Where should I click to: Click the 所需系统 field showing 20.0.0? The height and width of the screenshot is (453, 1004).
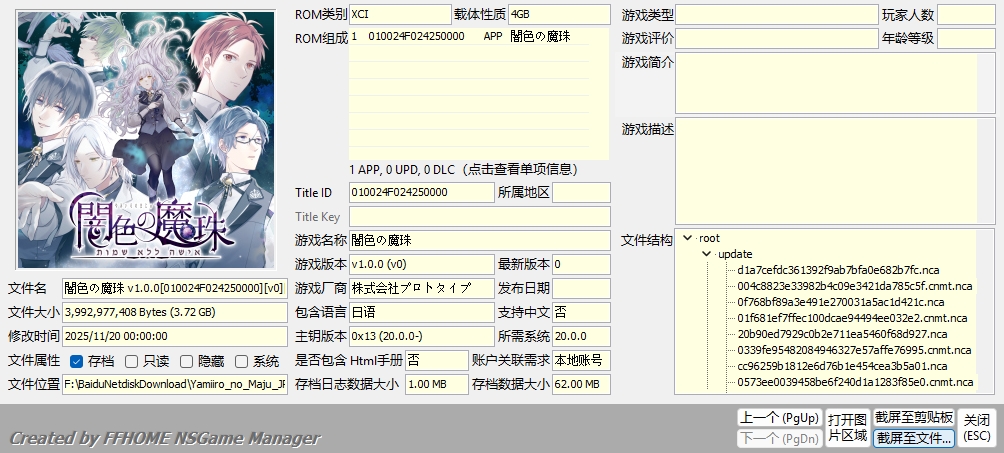coord(581,336)
